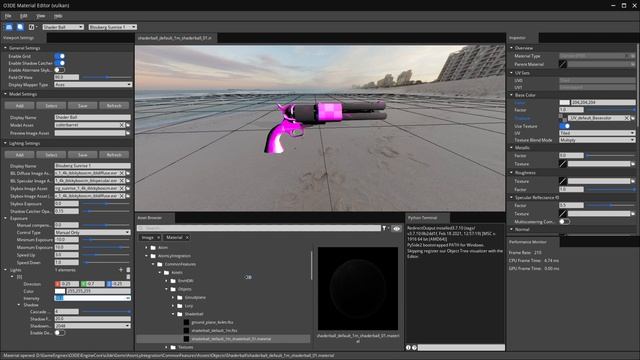Screen dimensions: 640x360
Task: Click Select button in Model Settings
Action: point(51,106)
